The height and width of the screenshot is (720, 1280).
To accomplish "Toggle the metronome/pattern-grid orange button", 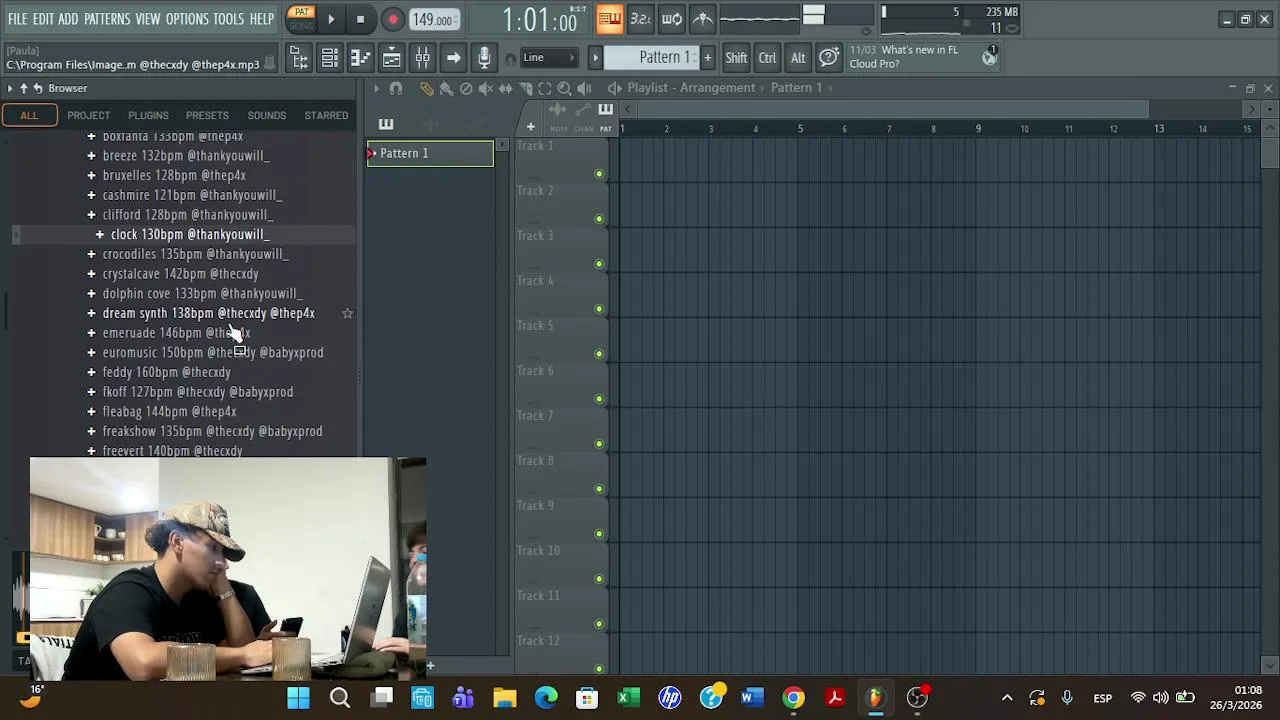I will pos(609,18).
